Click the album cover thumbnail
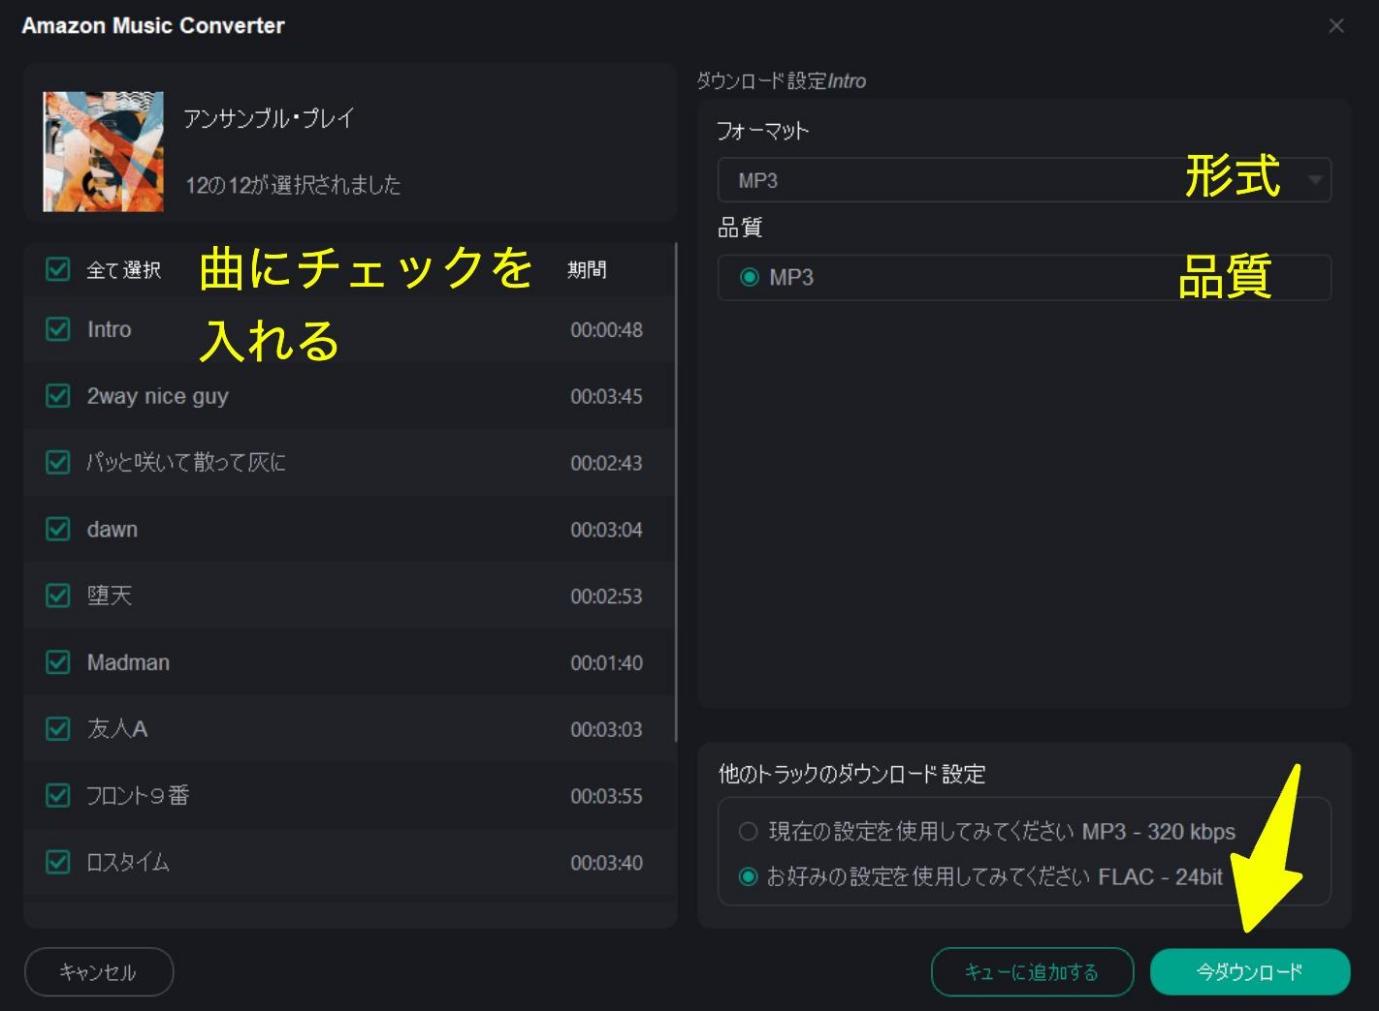The image size is (1379, 1011). [x=103, y=152]
